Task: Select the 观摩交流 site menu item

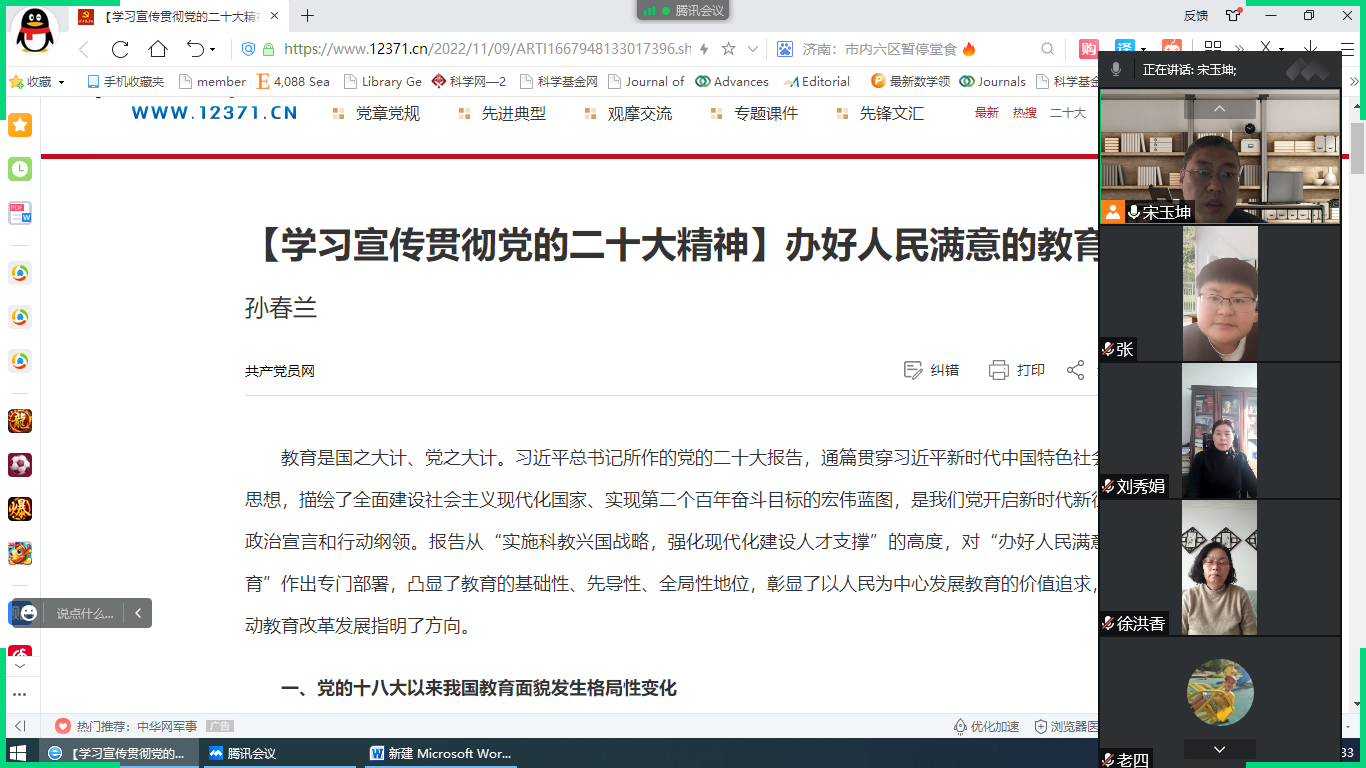Action: (x=640, y=114)
